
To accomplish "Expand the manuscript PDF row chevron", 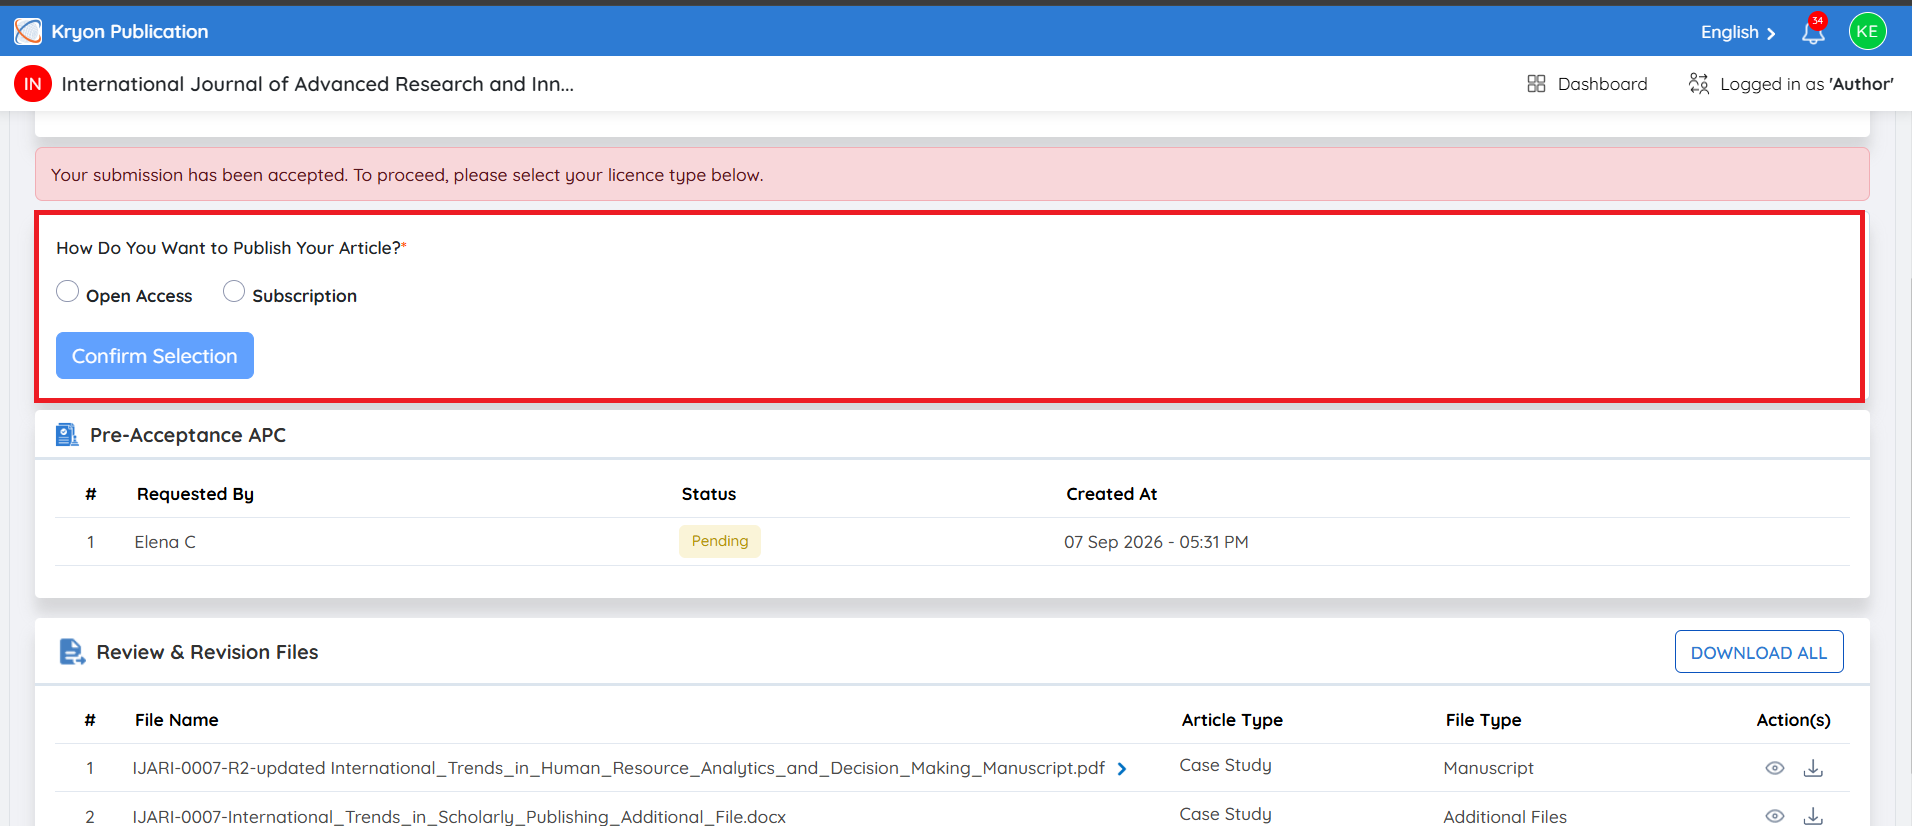I will coord(1122,769).
